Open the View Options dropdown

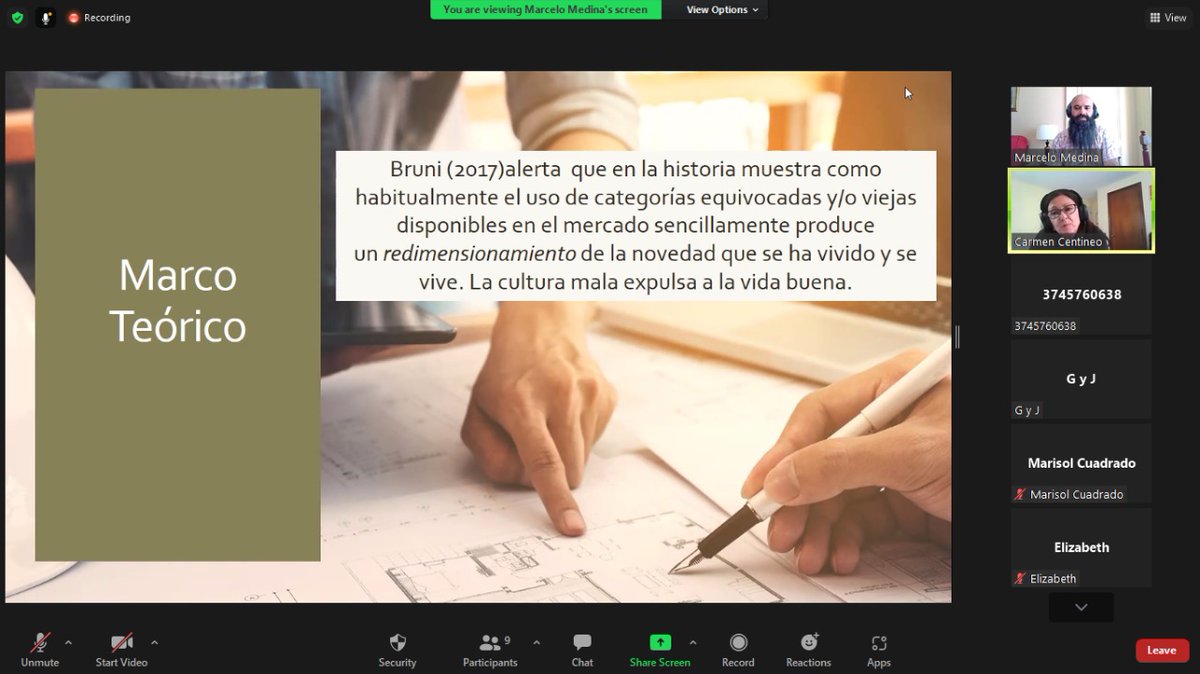pos(722,10)
